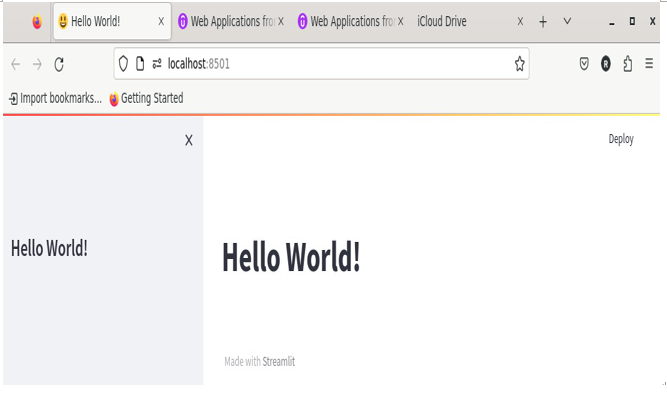Switch to the first Web Applications tab

231,21
